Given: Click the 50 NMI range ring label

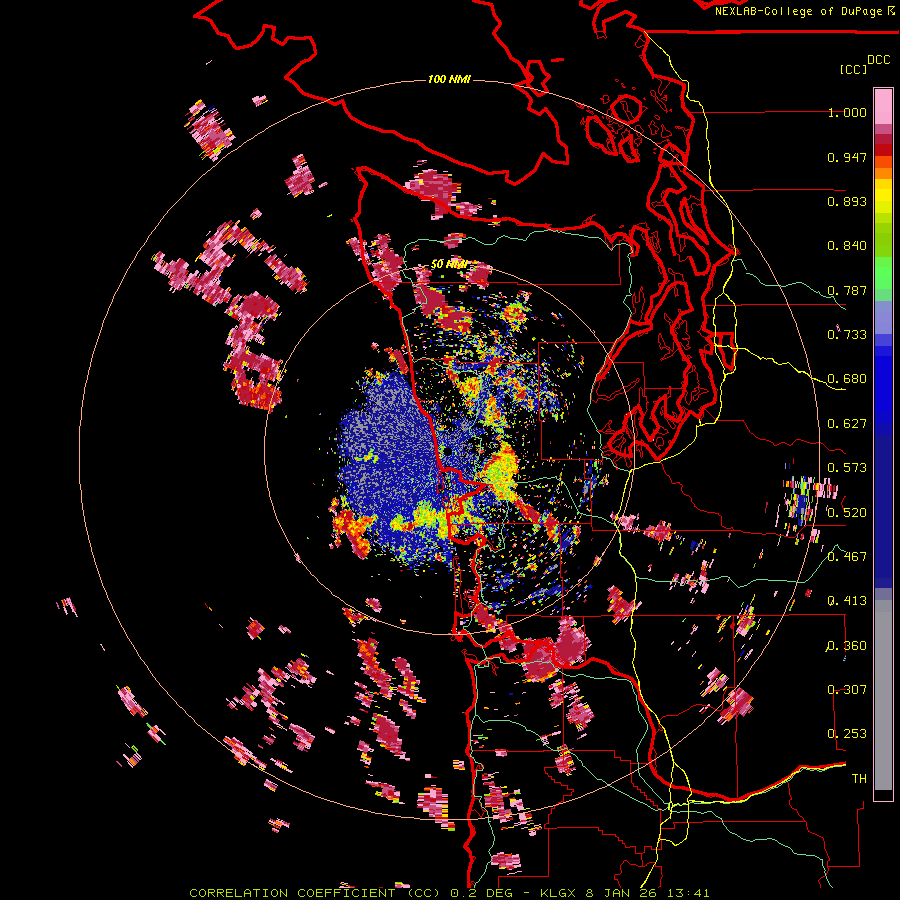Looking at the screenshot, I should click(449, 265).
